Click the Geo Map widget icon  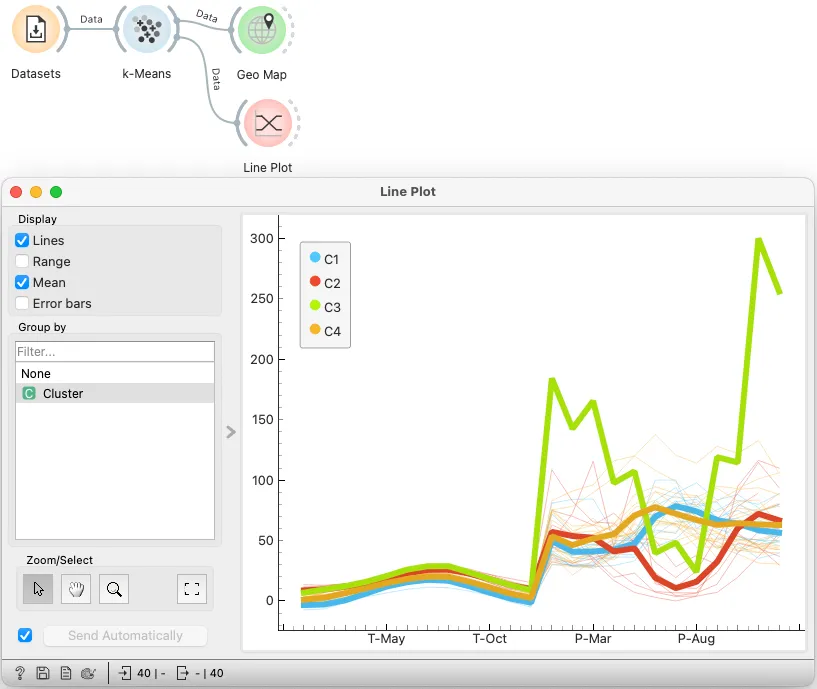[x=262, y=30]
